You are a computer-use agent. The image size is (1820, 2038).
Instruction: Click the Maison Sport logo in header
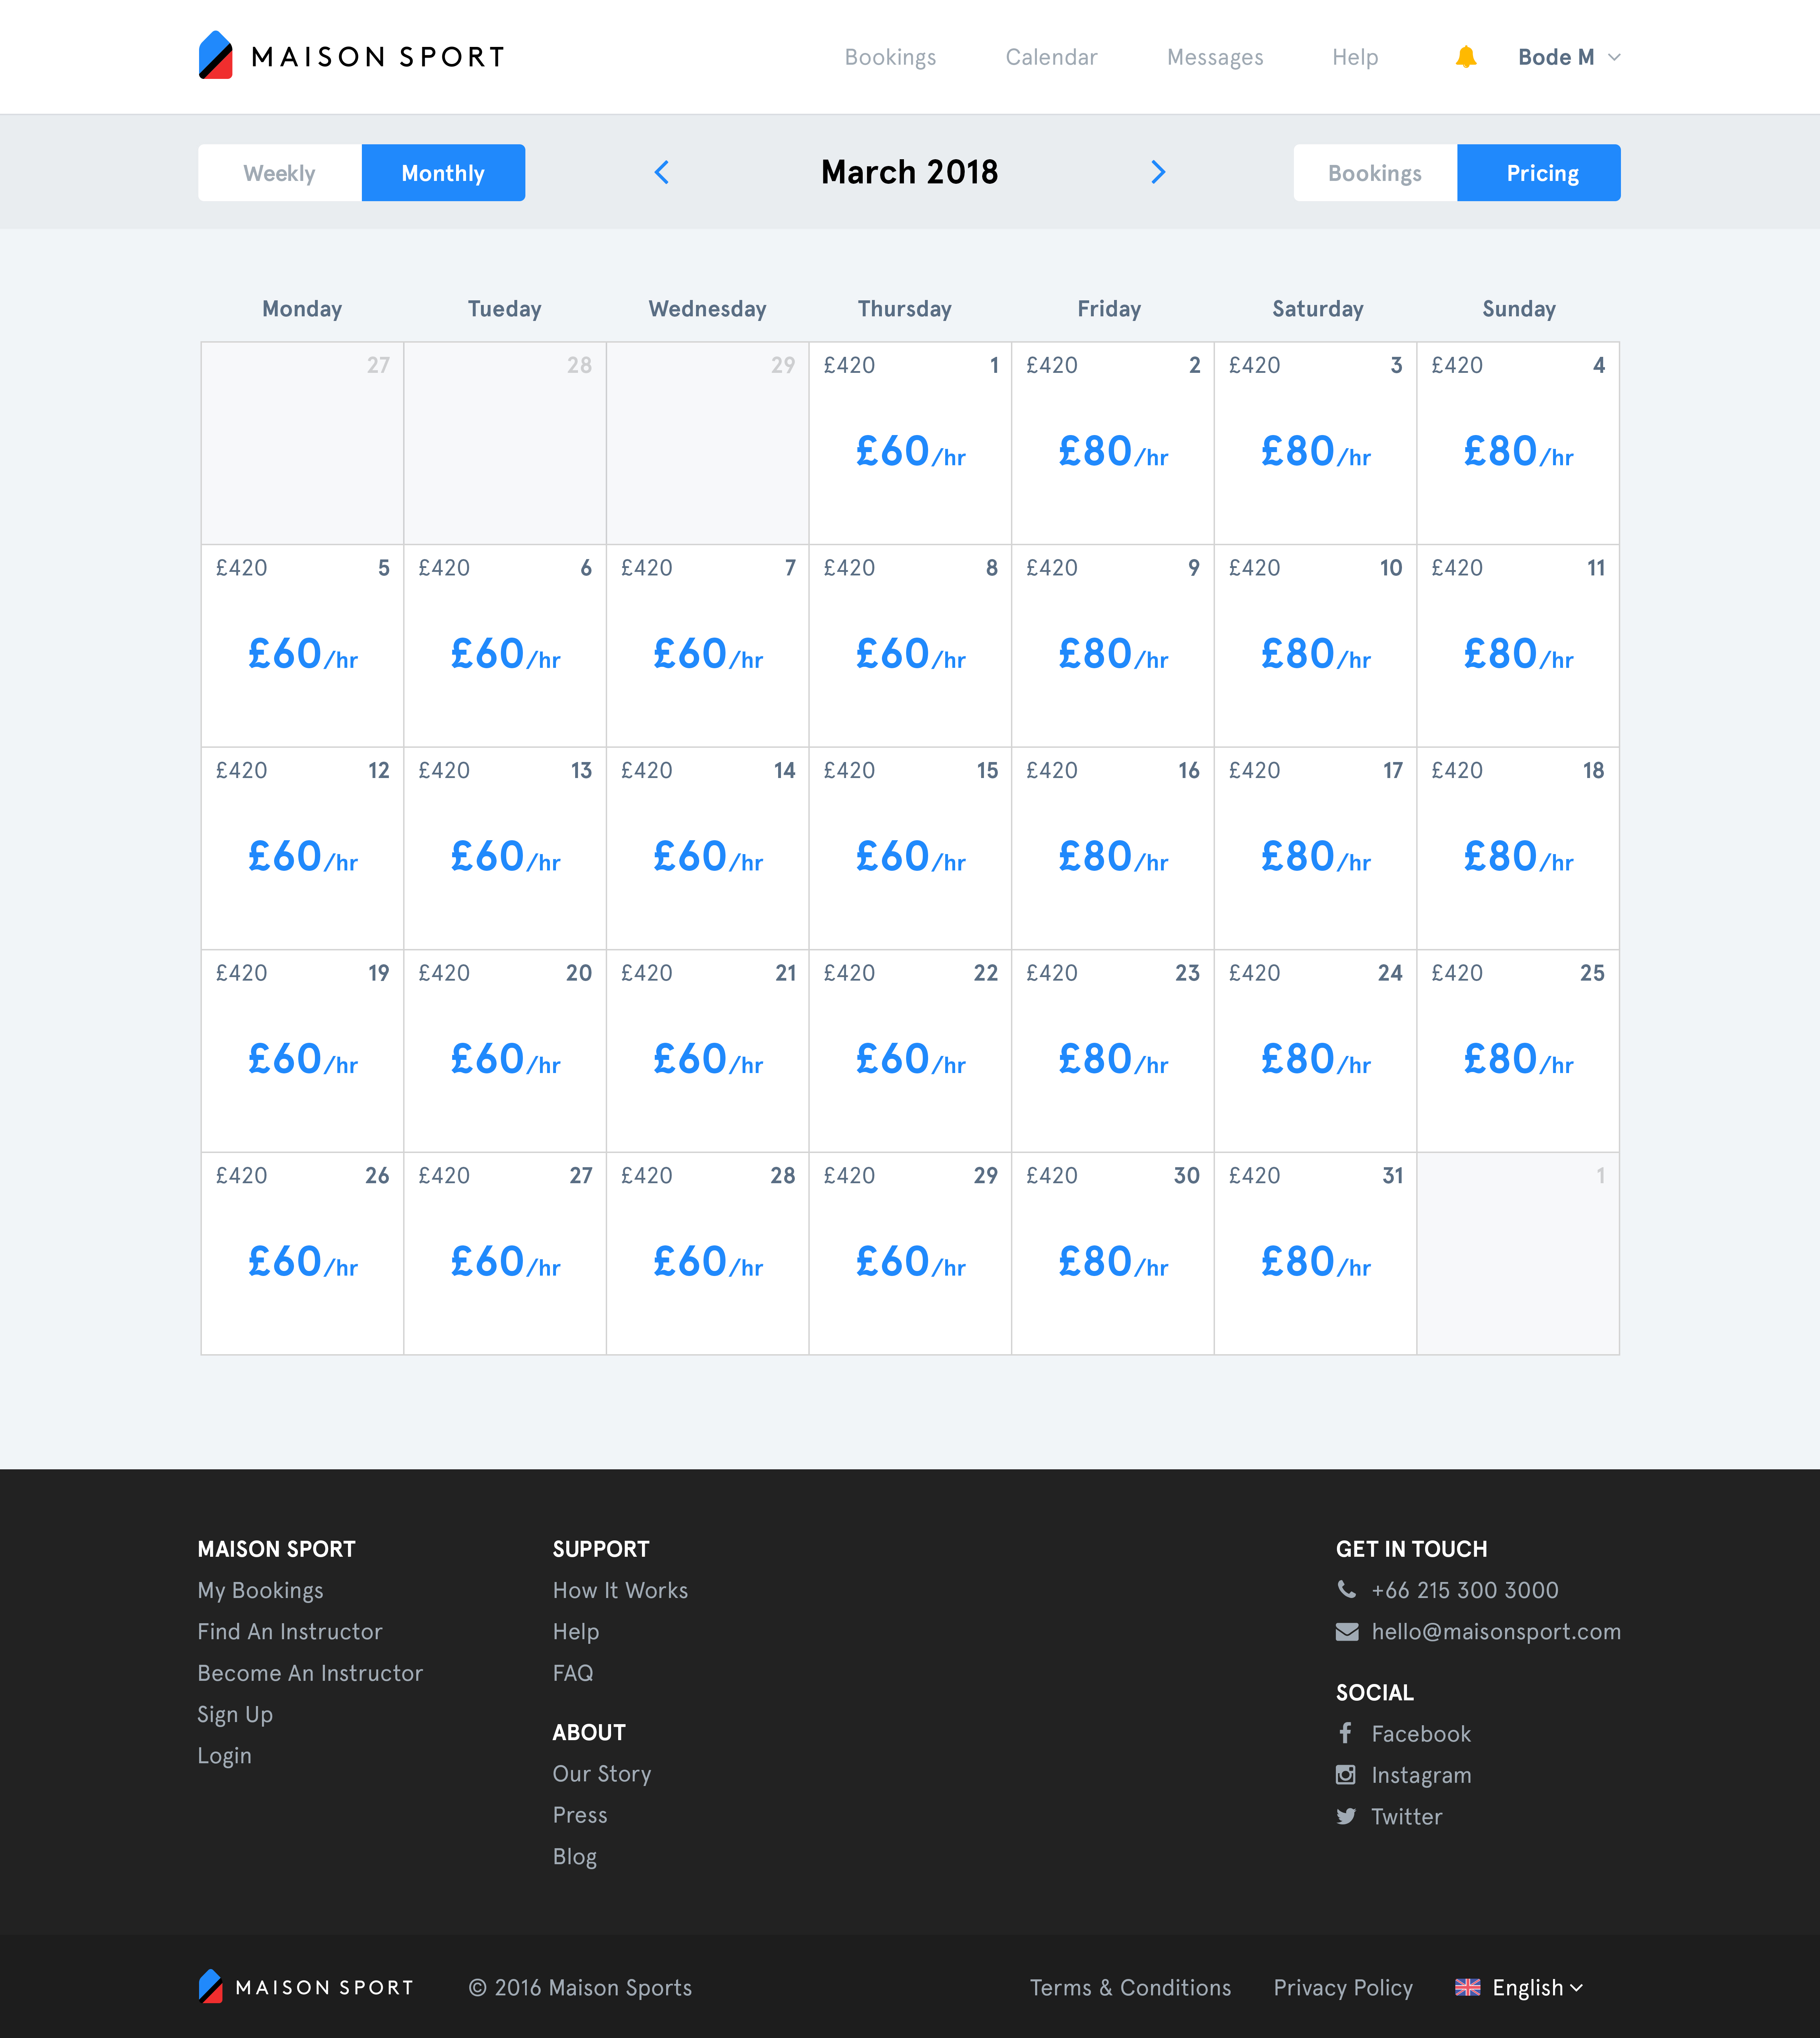(x=351, y=56)
